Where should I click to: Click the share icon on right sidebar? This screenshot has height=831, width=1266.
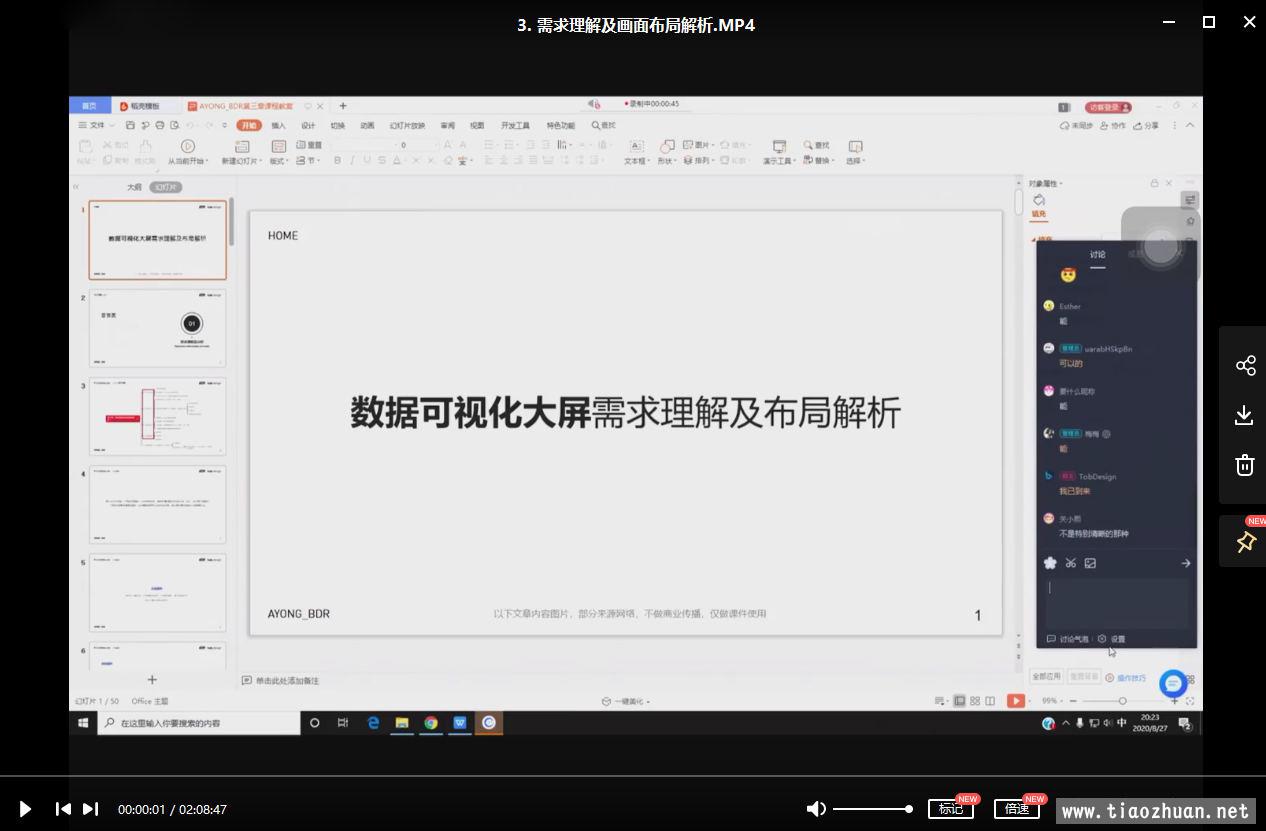pyautogui.click(x=1245, y=365)
